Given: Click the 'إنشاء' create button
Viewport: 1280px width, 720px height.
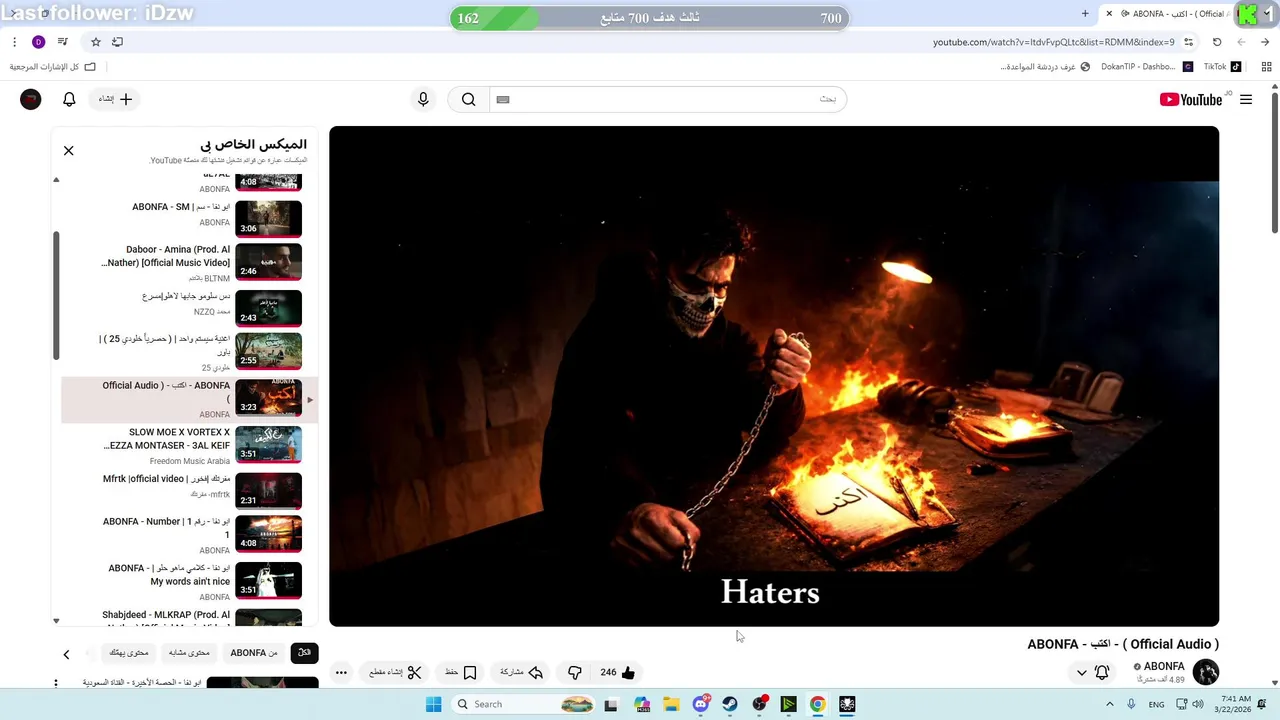Looking at the screenshot, I should (113, 99).
